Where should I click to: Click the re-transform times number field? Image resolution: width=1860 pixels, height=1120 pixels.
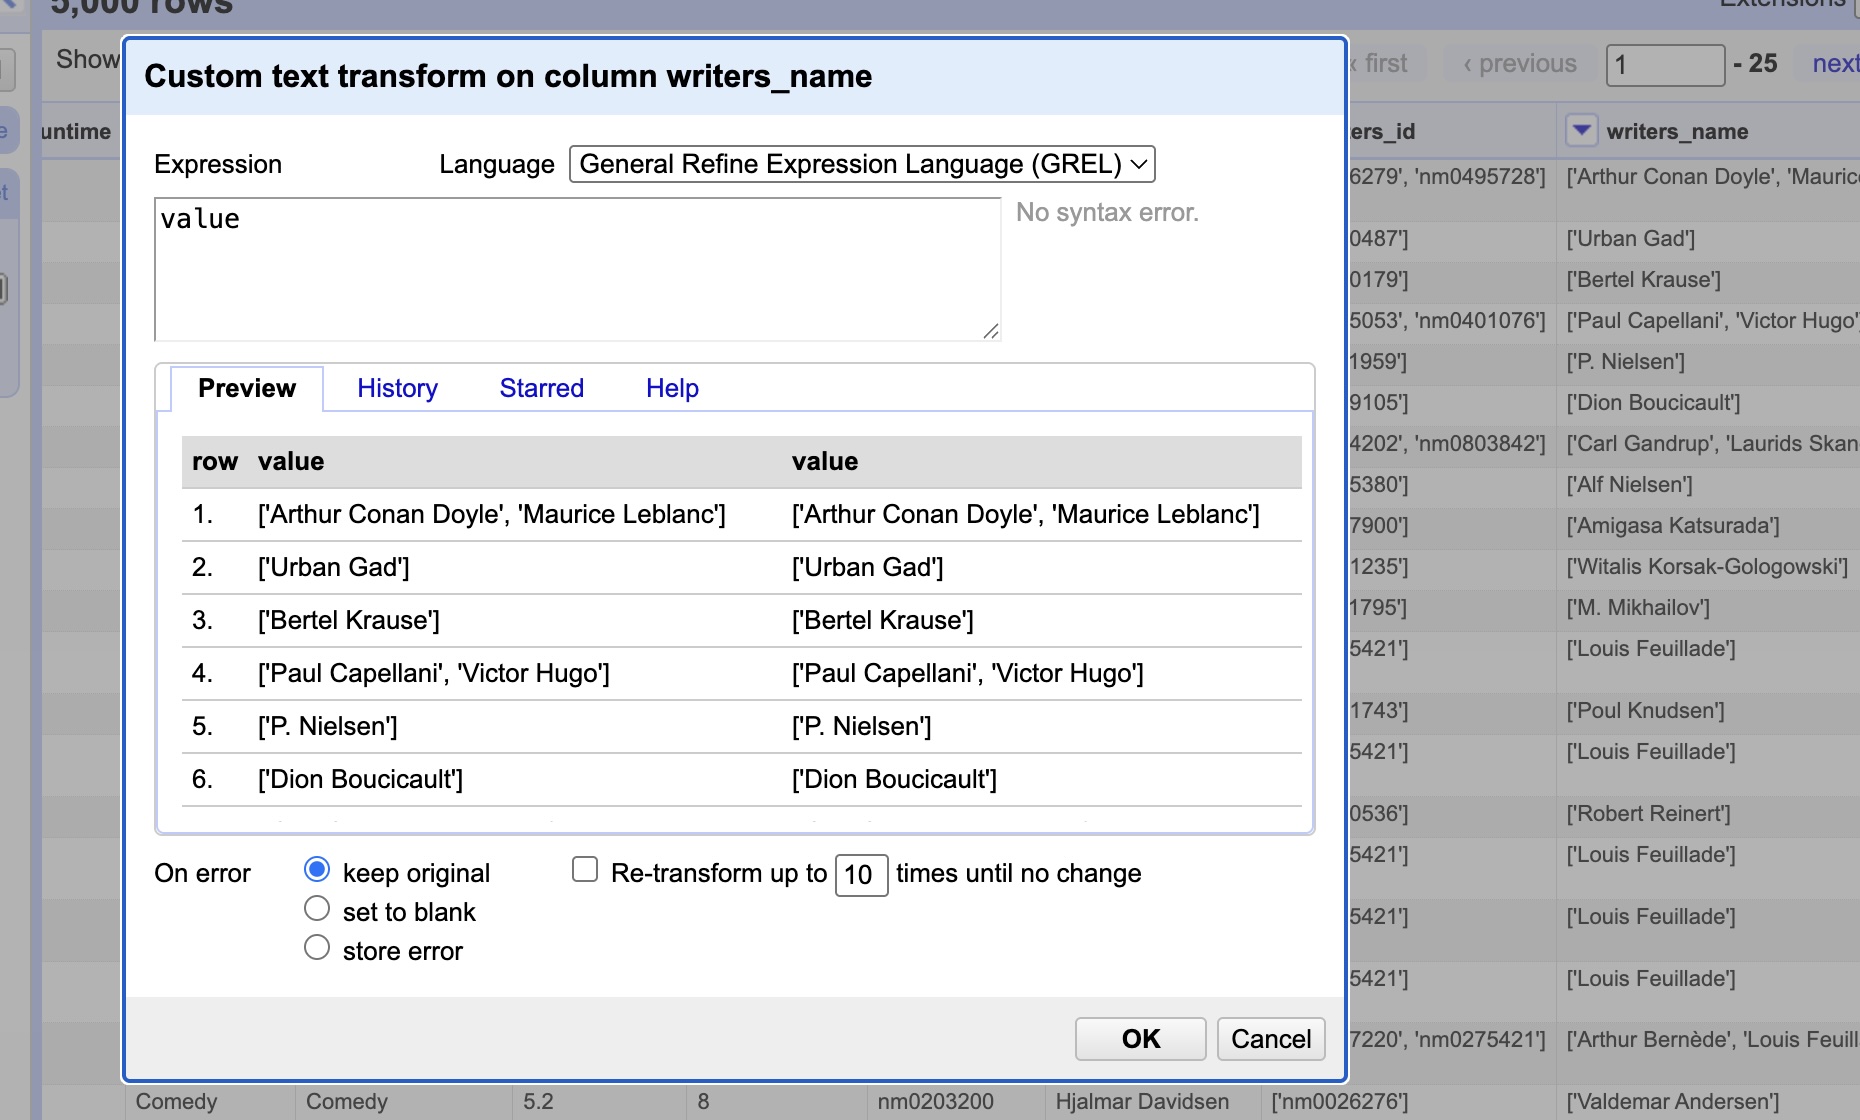[x=861, y=875]
